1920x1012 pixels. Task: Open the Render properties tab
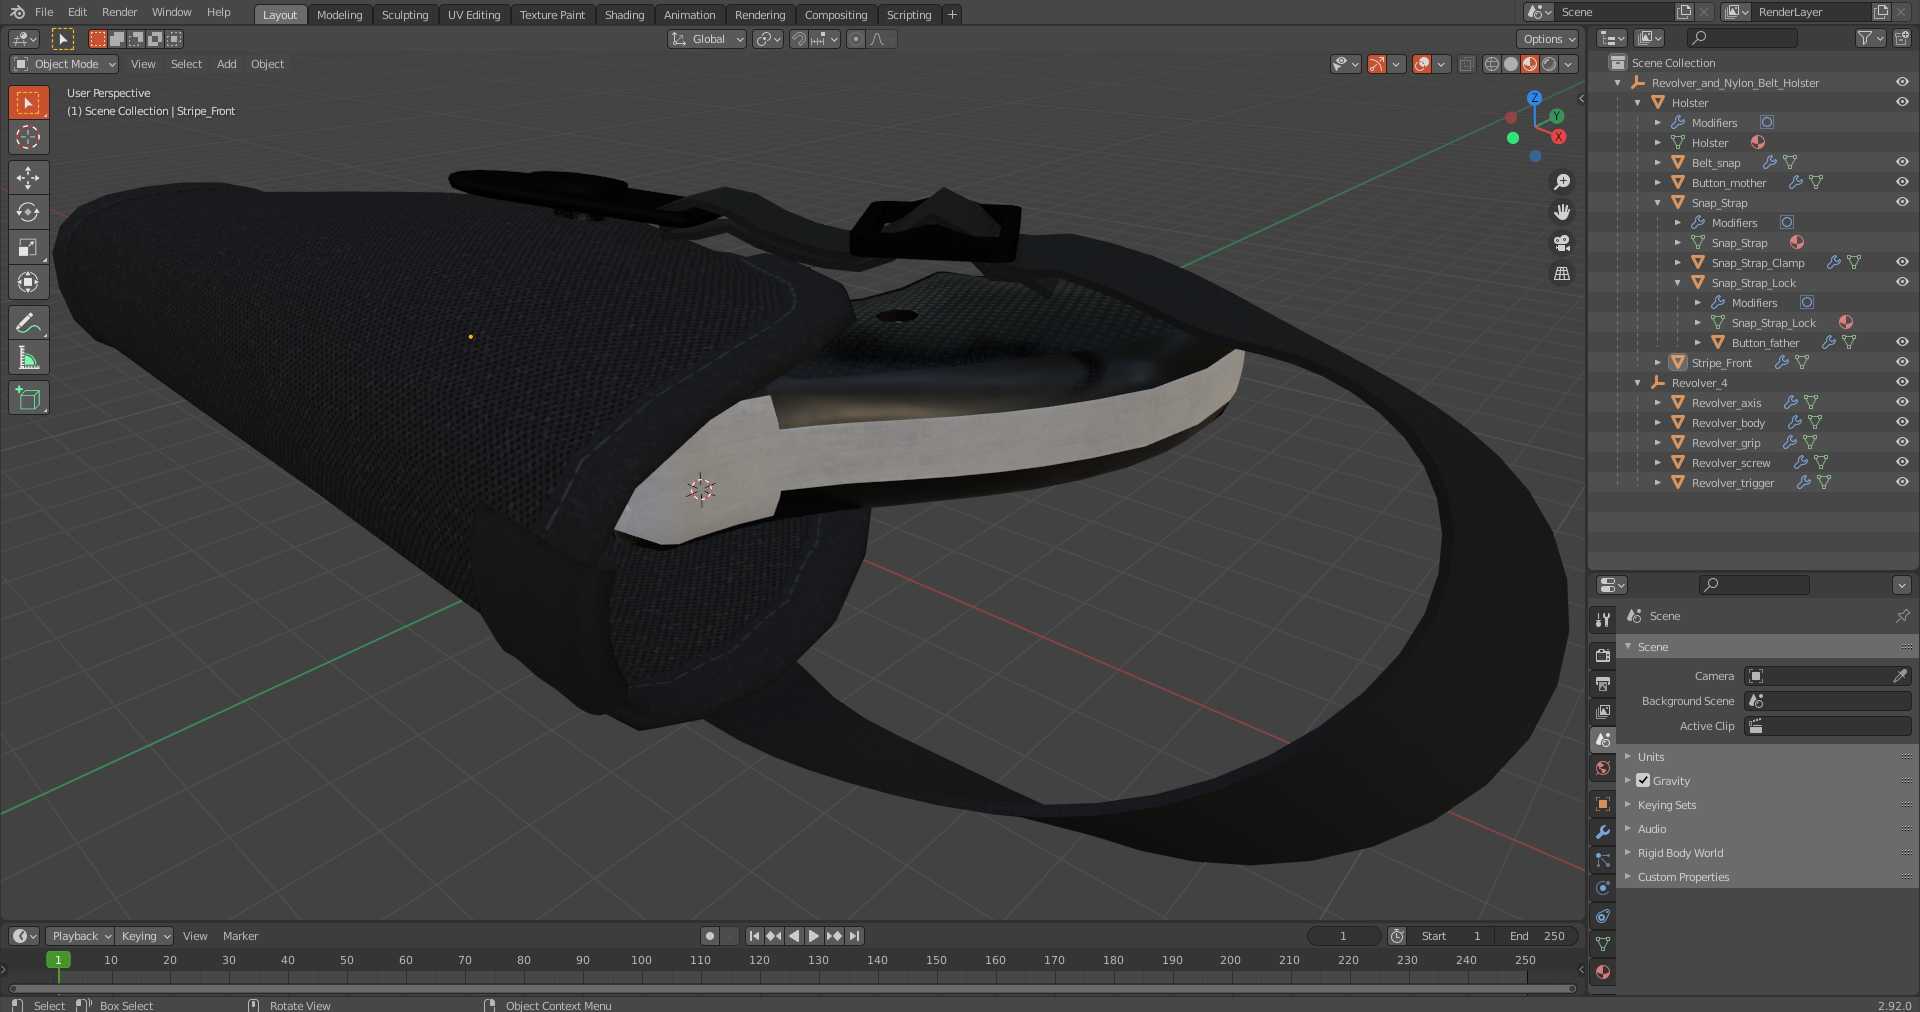(x=1603, y=656)
